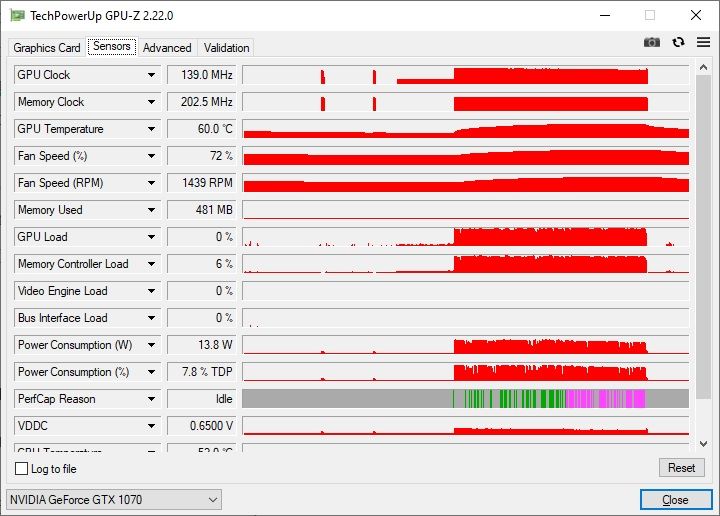Click the scrollbar down arrow
Viewport: 720px width, 516px height.
(703, 443)
